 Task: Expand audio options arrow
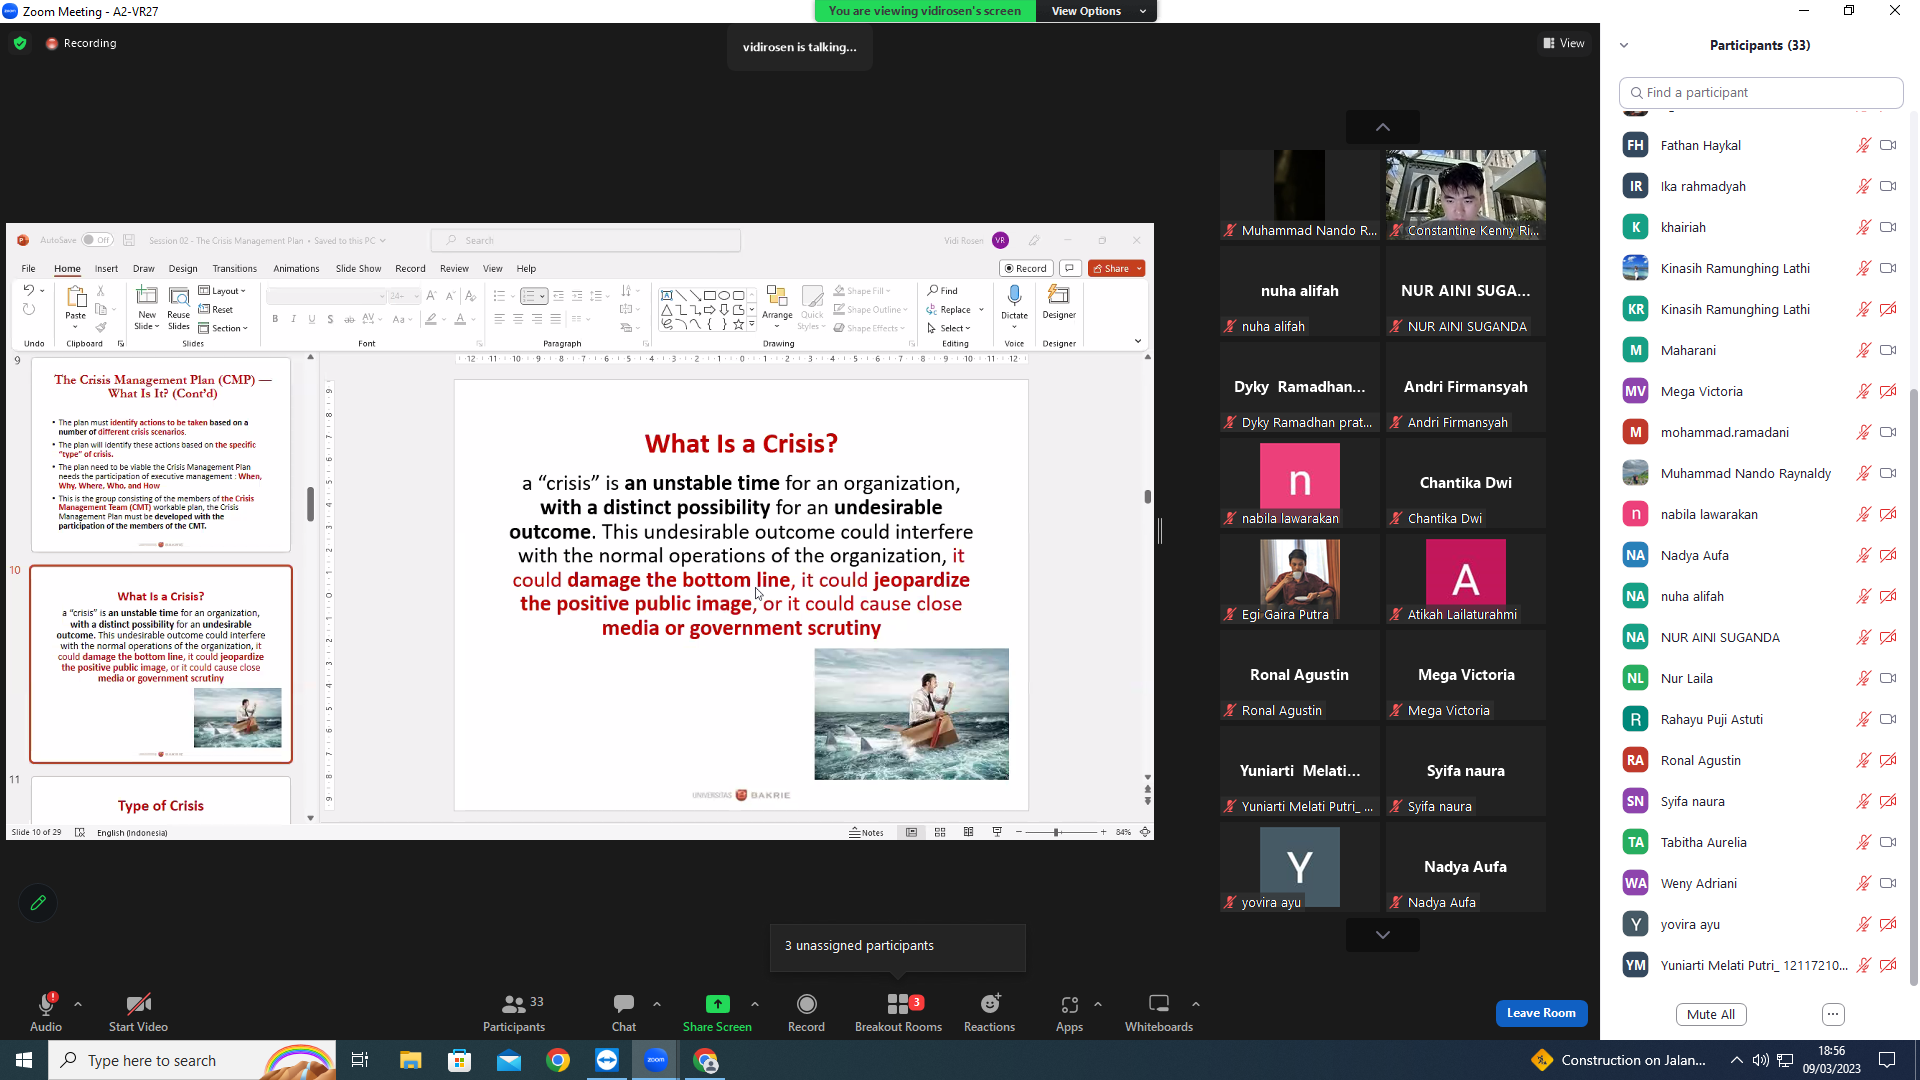click(78, 1004)
